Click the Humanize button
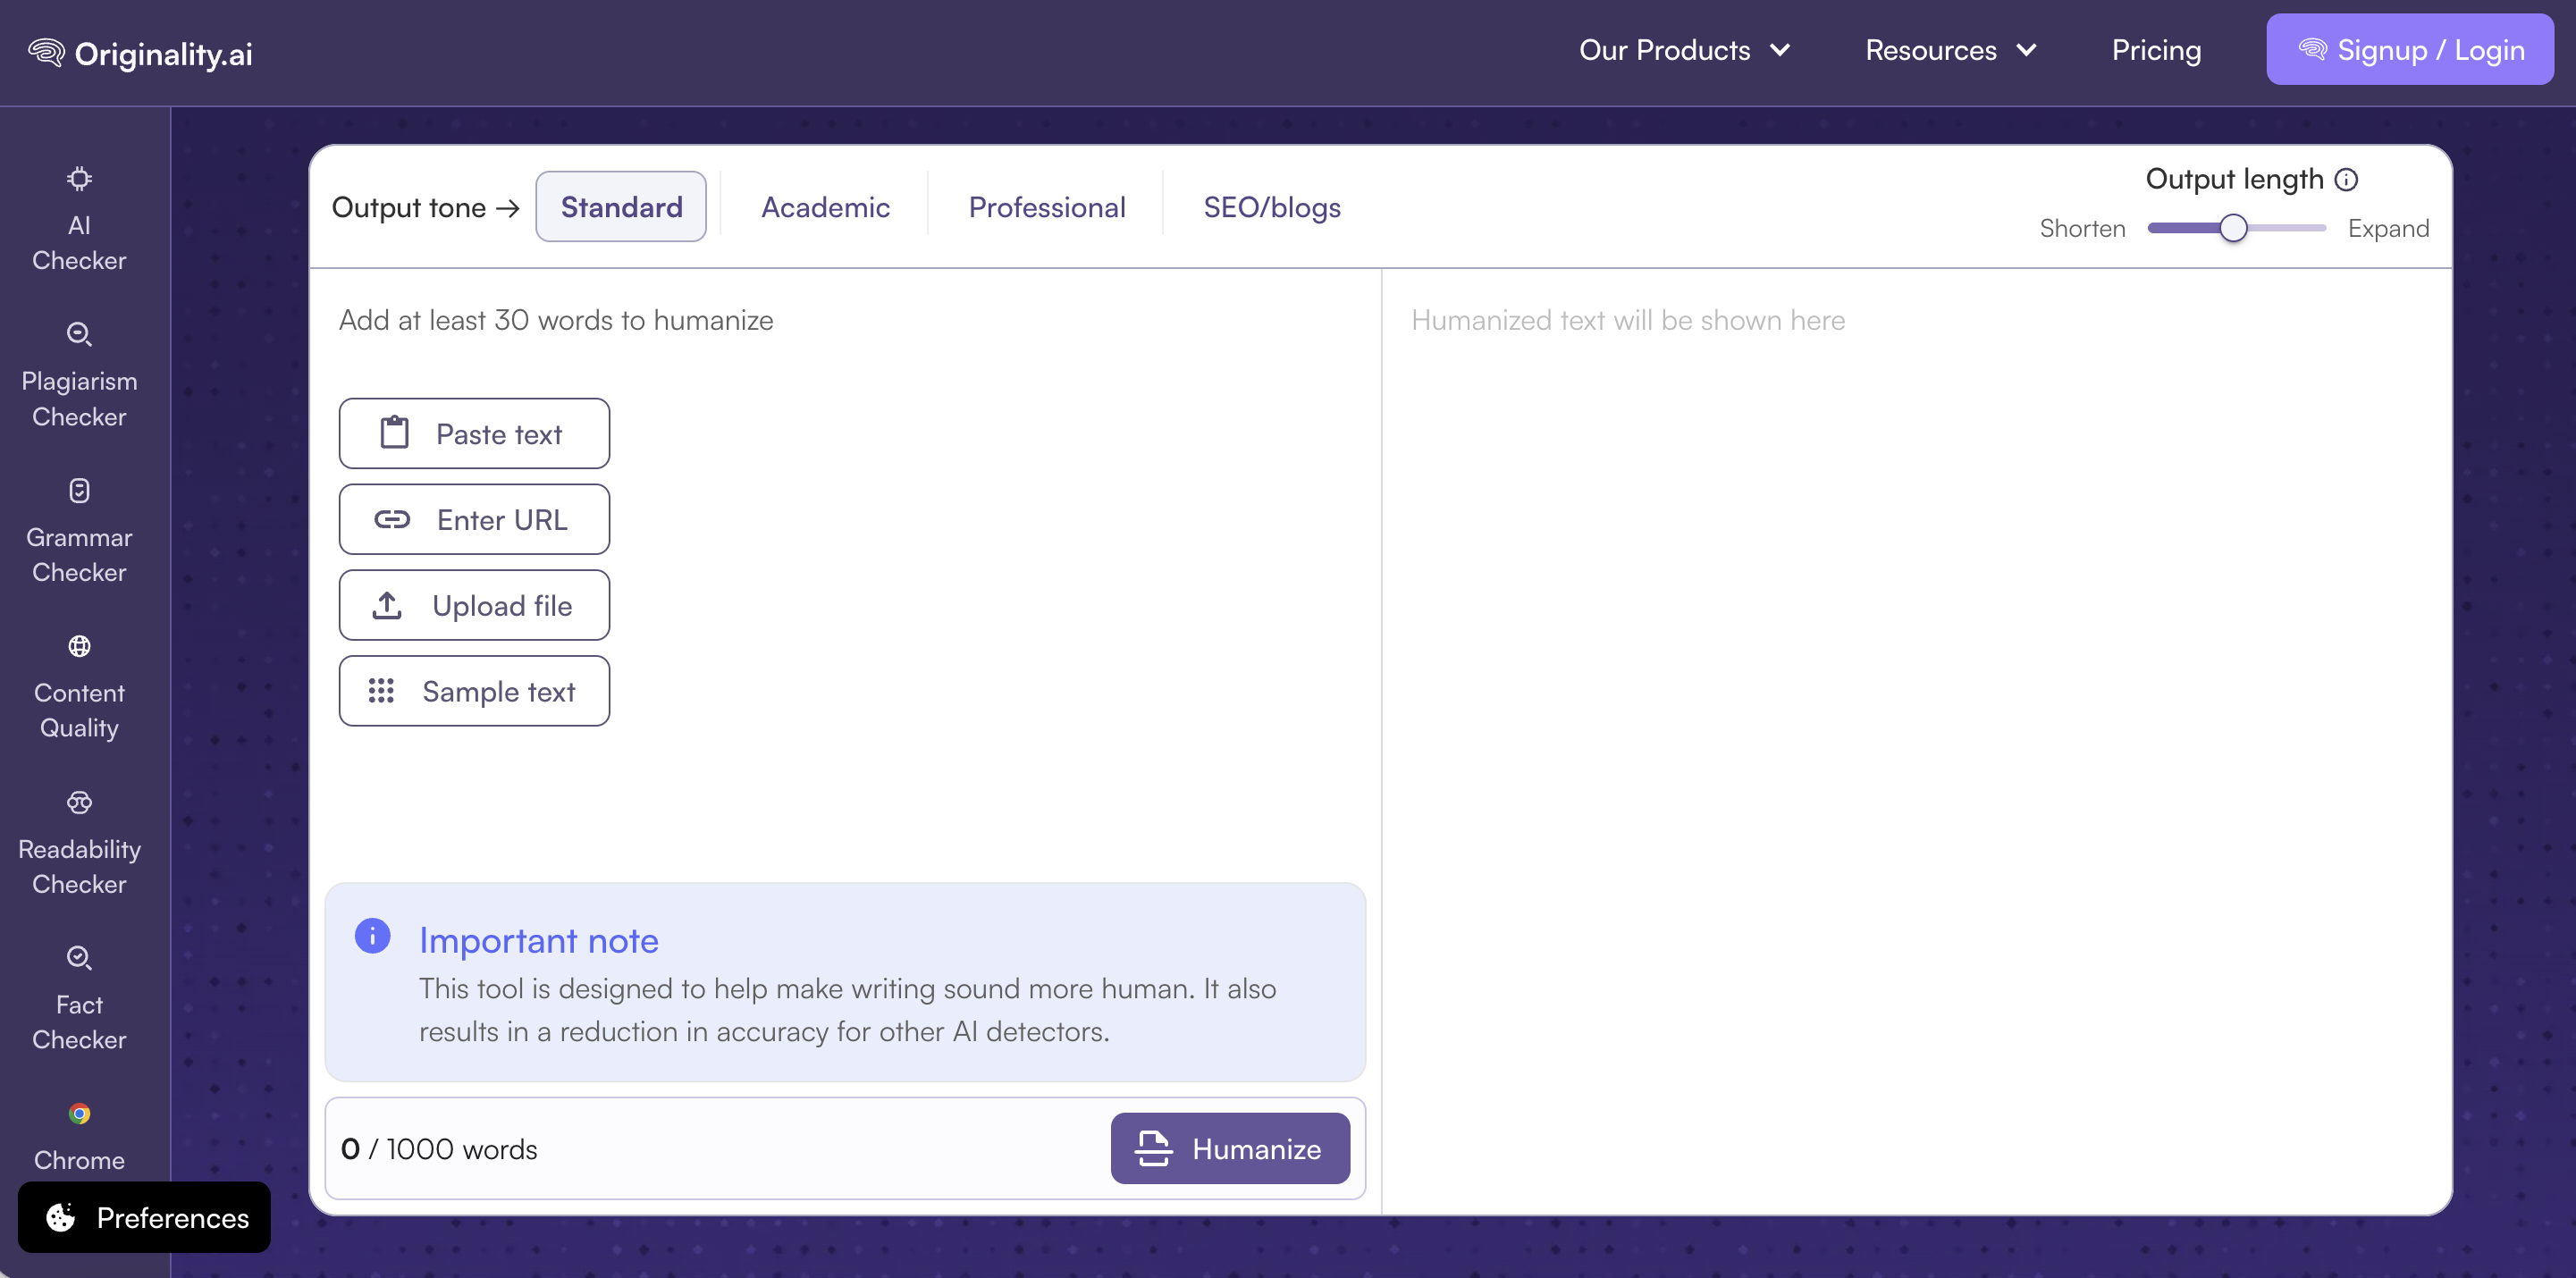Screen dimensions: 2576x1278 coord(1230,1148)
